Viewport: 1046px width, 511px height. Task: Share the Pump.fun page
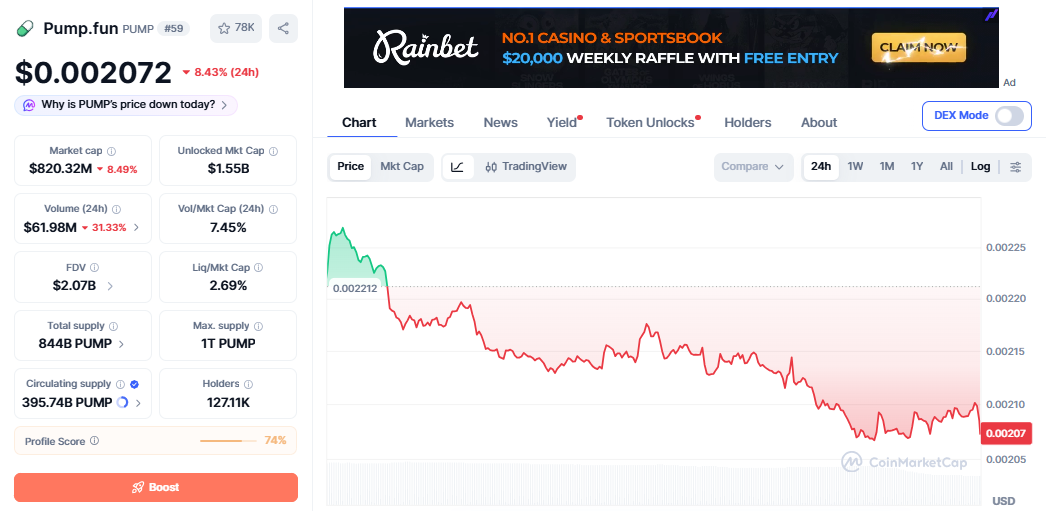click(x=284, y=28)
